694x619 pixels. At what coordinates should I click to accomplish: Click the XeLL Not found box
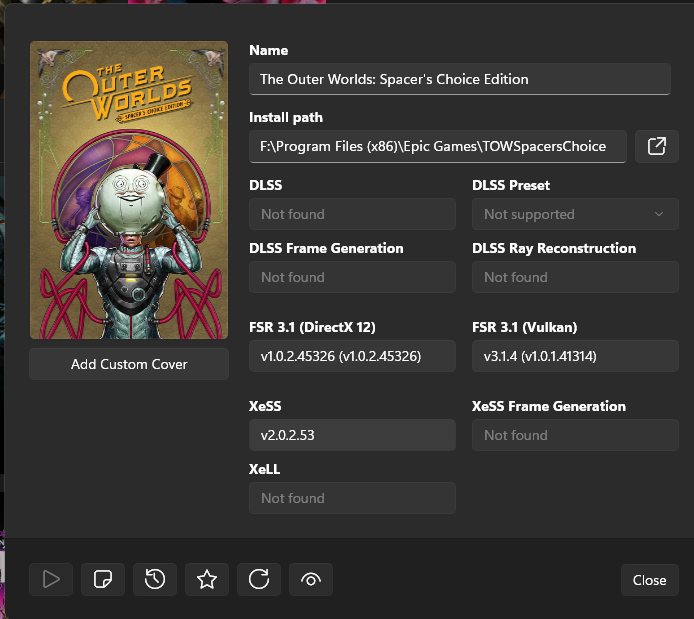pos(352,498)
